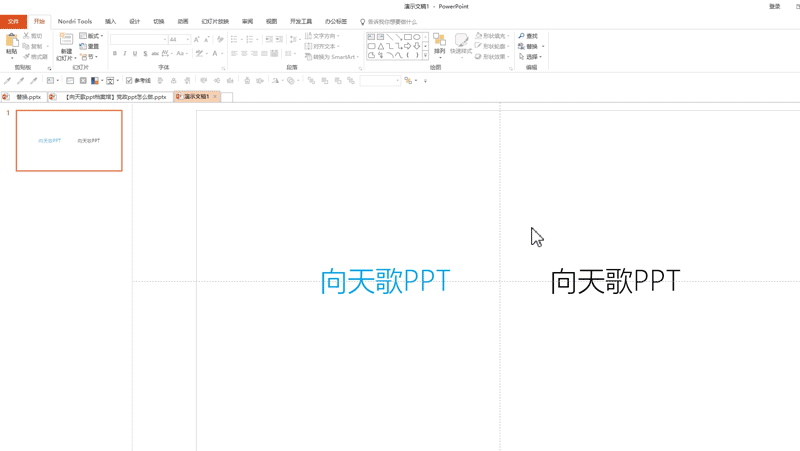The width and height of the screenshot is (800, 451).
Task: Toggle text shadow S button
Action: 145,53
